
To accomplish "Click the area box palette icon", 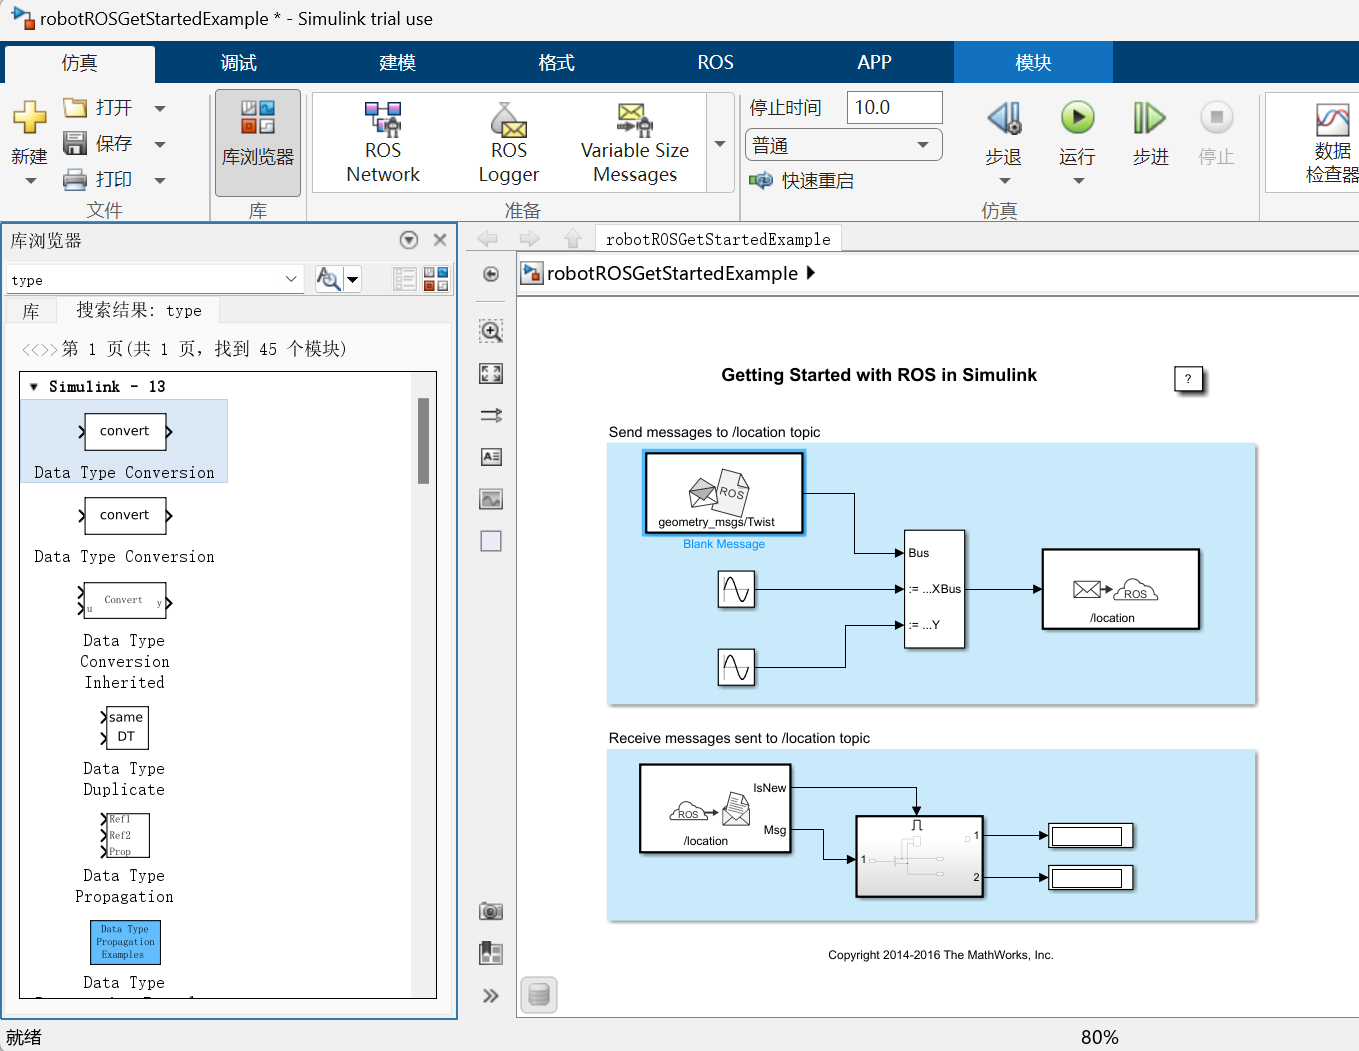I will click(491, 541).
